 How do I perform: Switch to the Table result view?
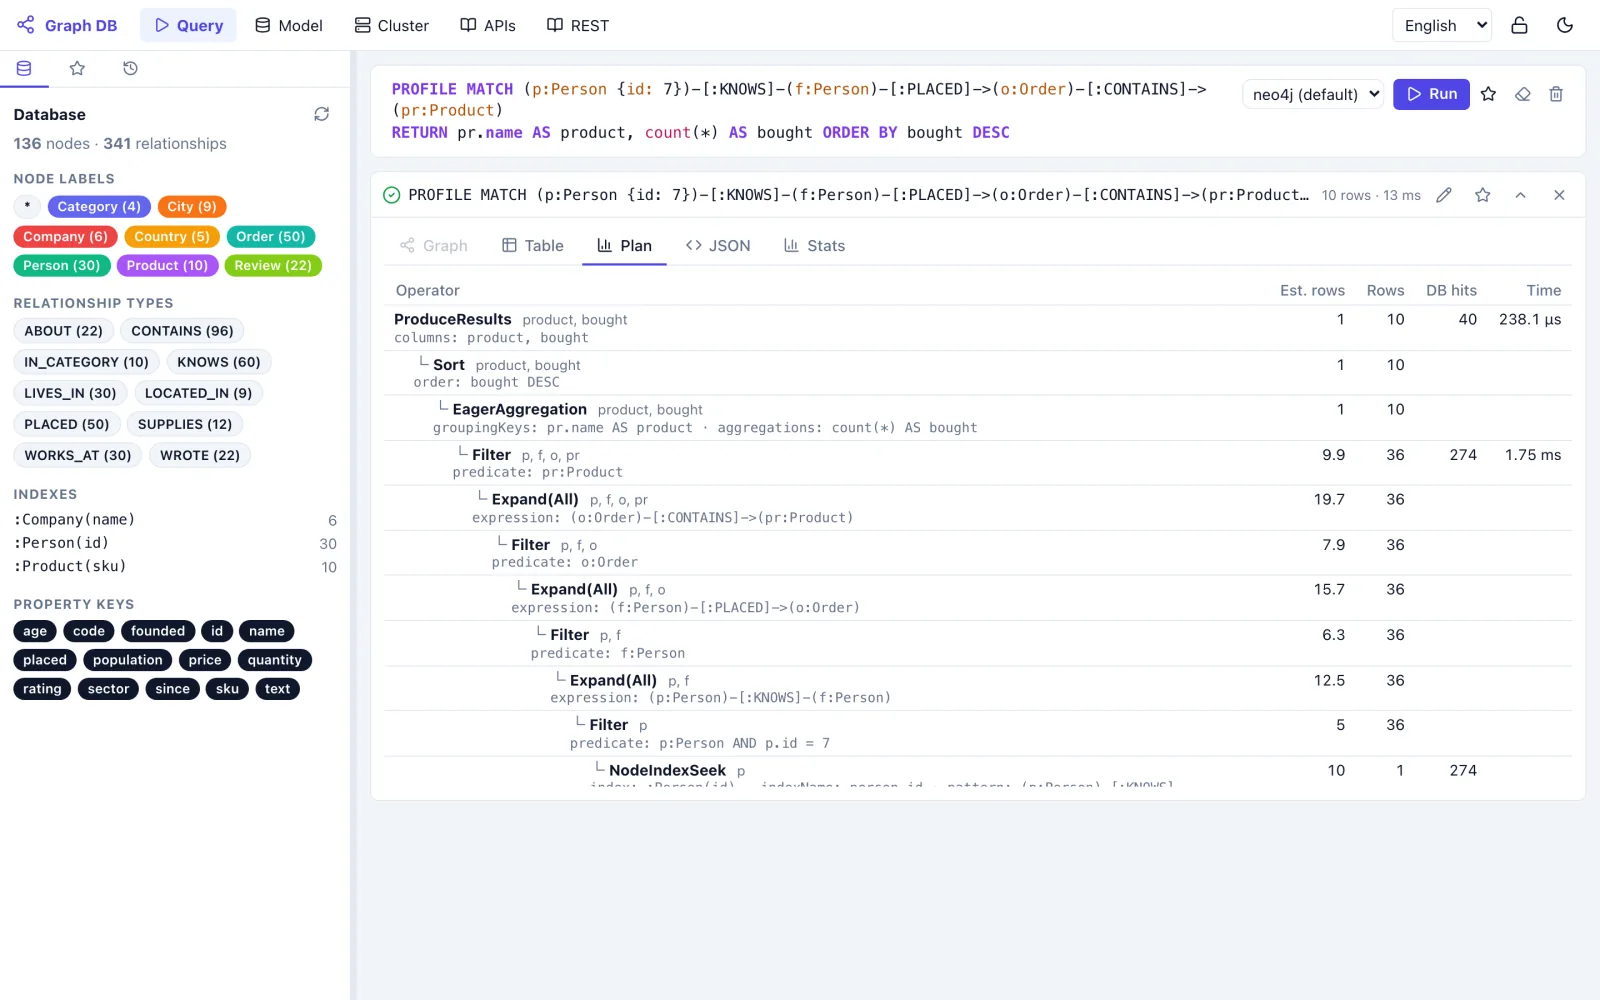(x=533, y=246)
